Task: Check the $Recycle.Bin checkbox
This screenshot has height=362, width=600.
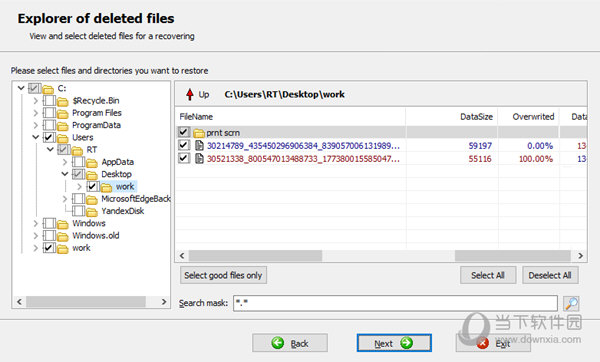Action: click(49, 101)
